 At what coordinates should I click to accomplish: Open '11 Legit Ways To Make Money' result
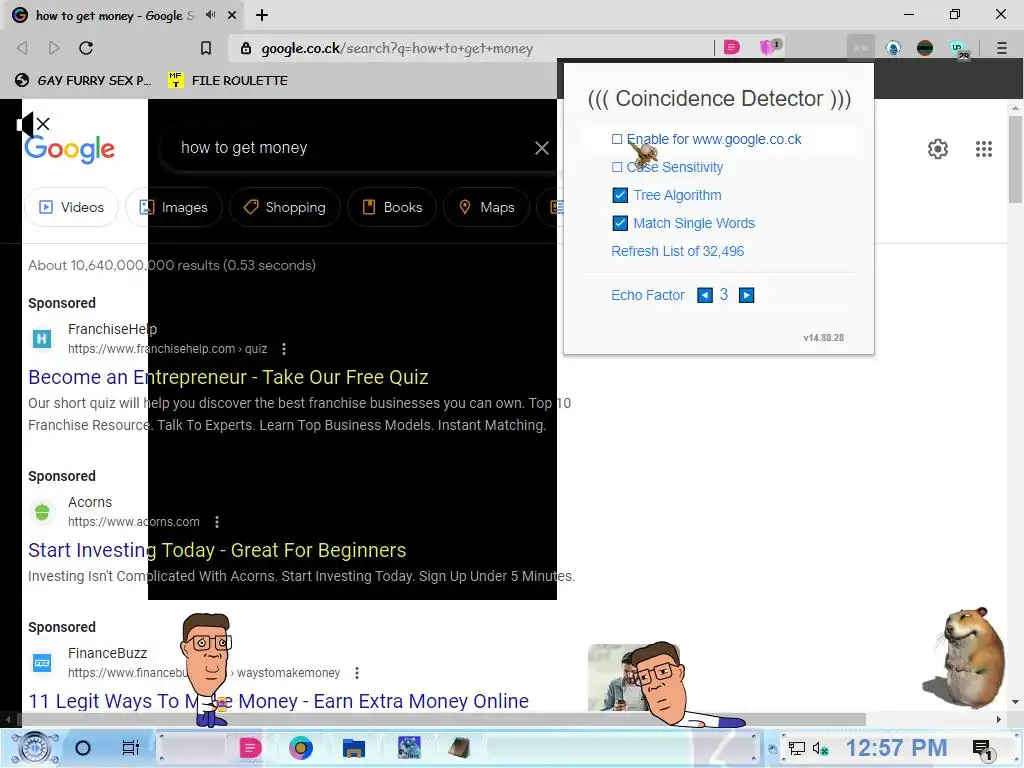[x=278, y=701]
